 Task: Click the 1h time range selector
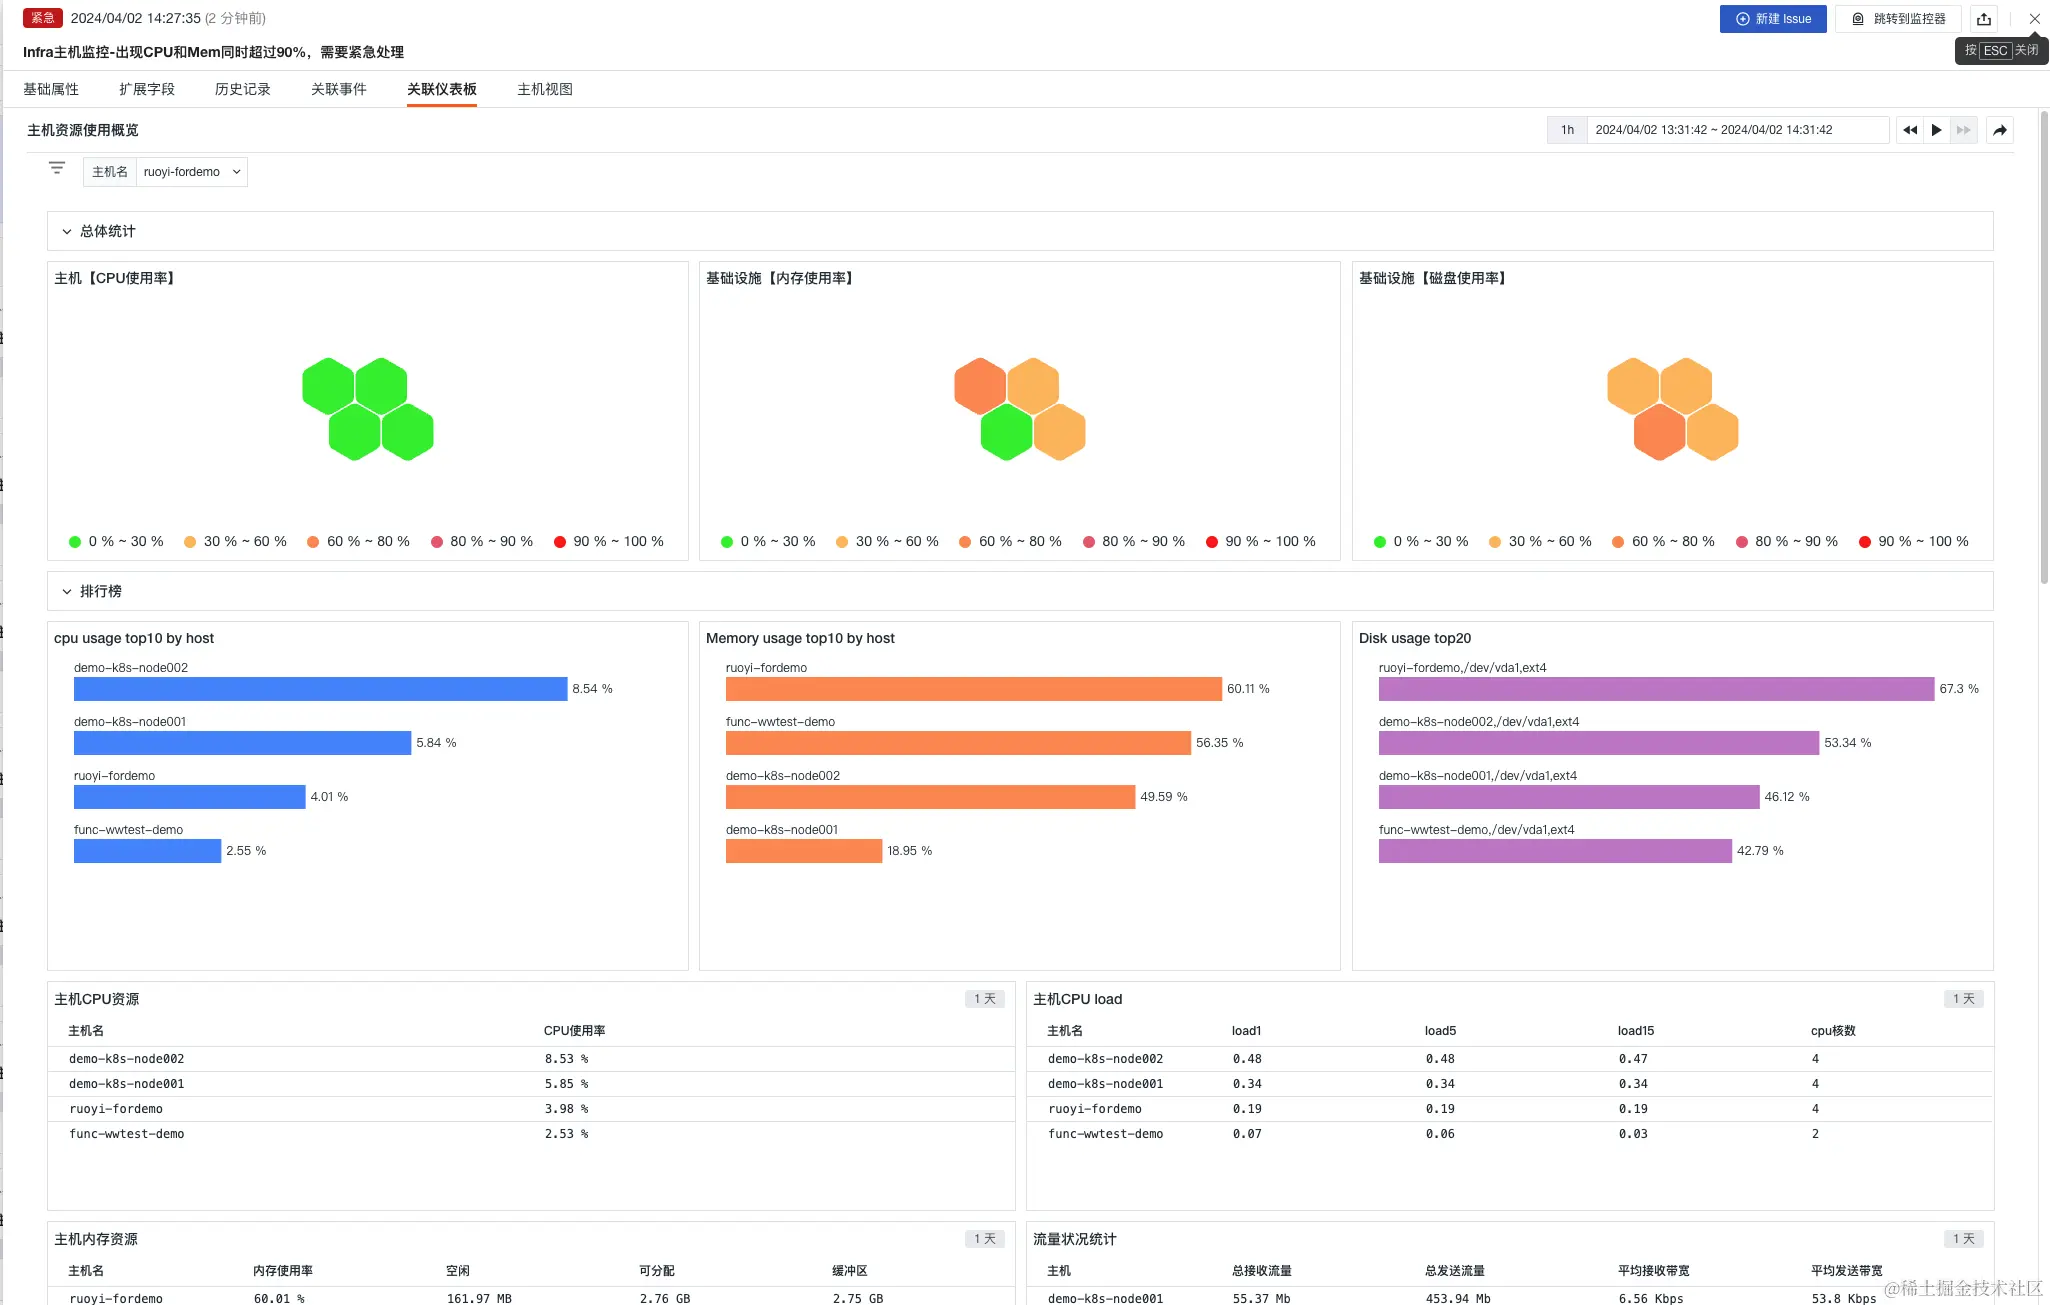(x=1567, y=130)
